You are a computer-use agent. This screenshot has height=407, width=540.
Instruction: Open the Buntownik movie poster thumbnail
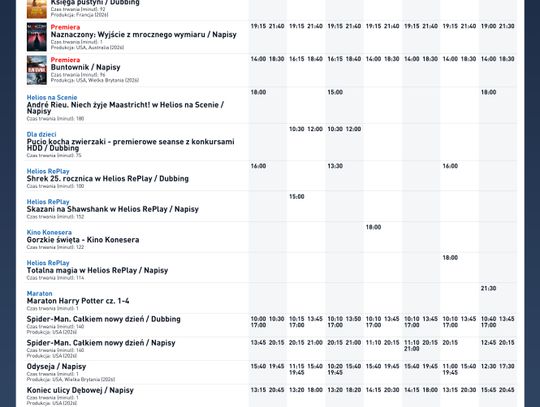pyautogui.click(x=37, y=70)
